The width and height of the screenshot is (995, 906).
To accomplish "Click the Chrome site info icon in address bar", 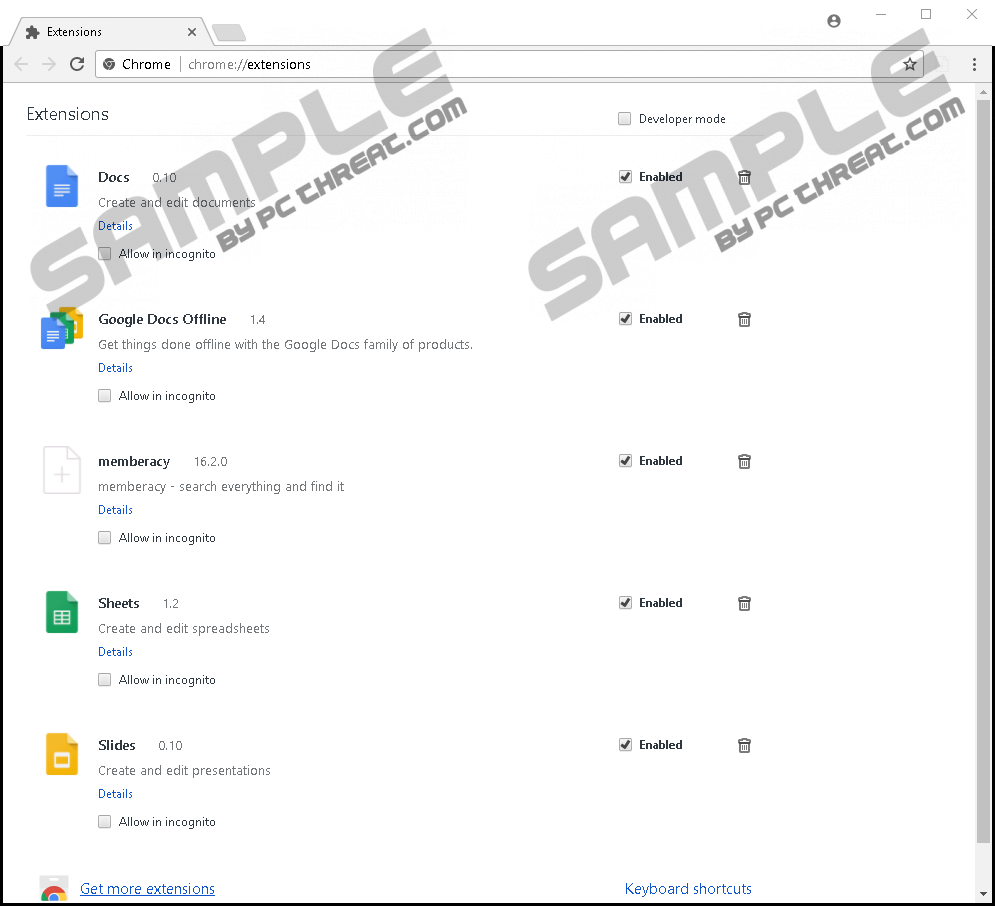I will coord(109,64).
